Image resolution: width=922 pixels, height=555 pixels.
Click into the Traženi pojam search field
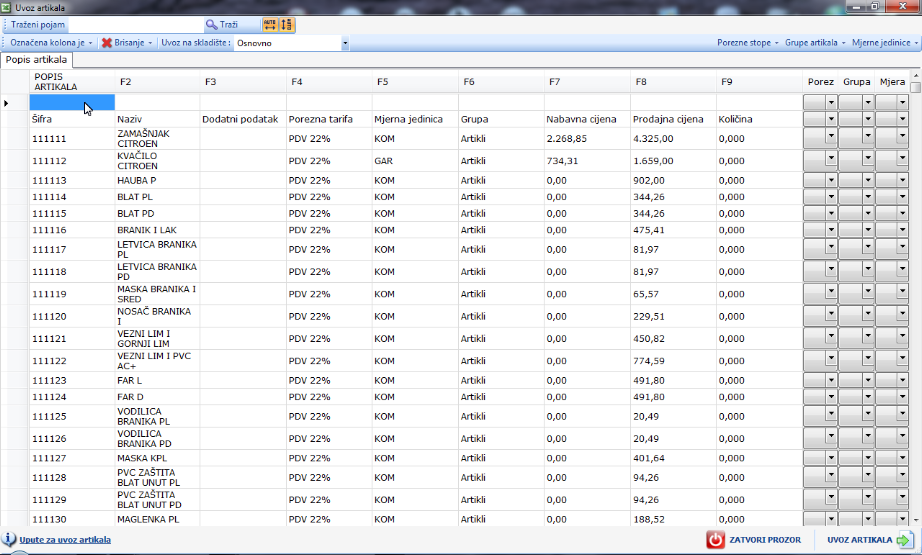(135, 25)
